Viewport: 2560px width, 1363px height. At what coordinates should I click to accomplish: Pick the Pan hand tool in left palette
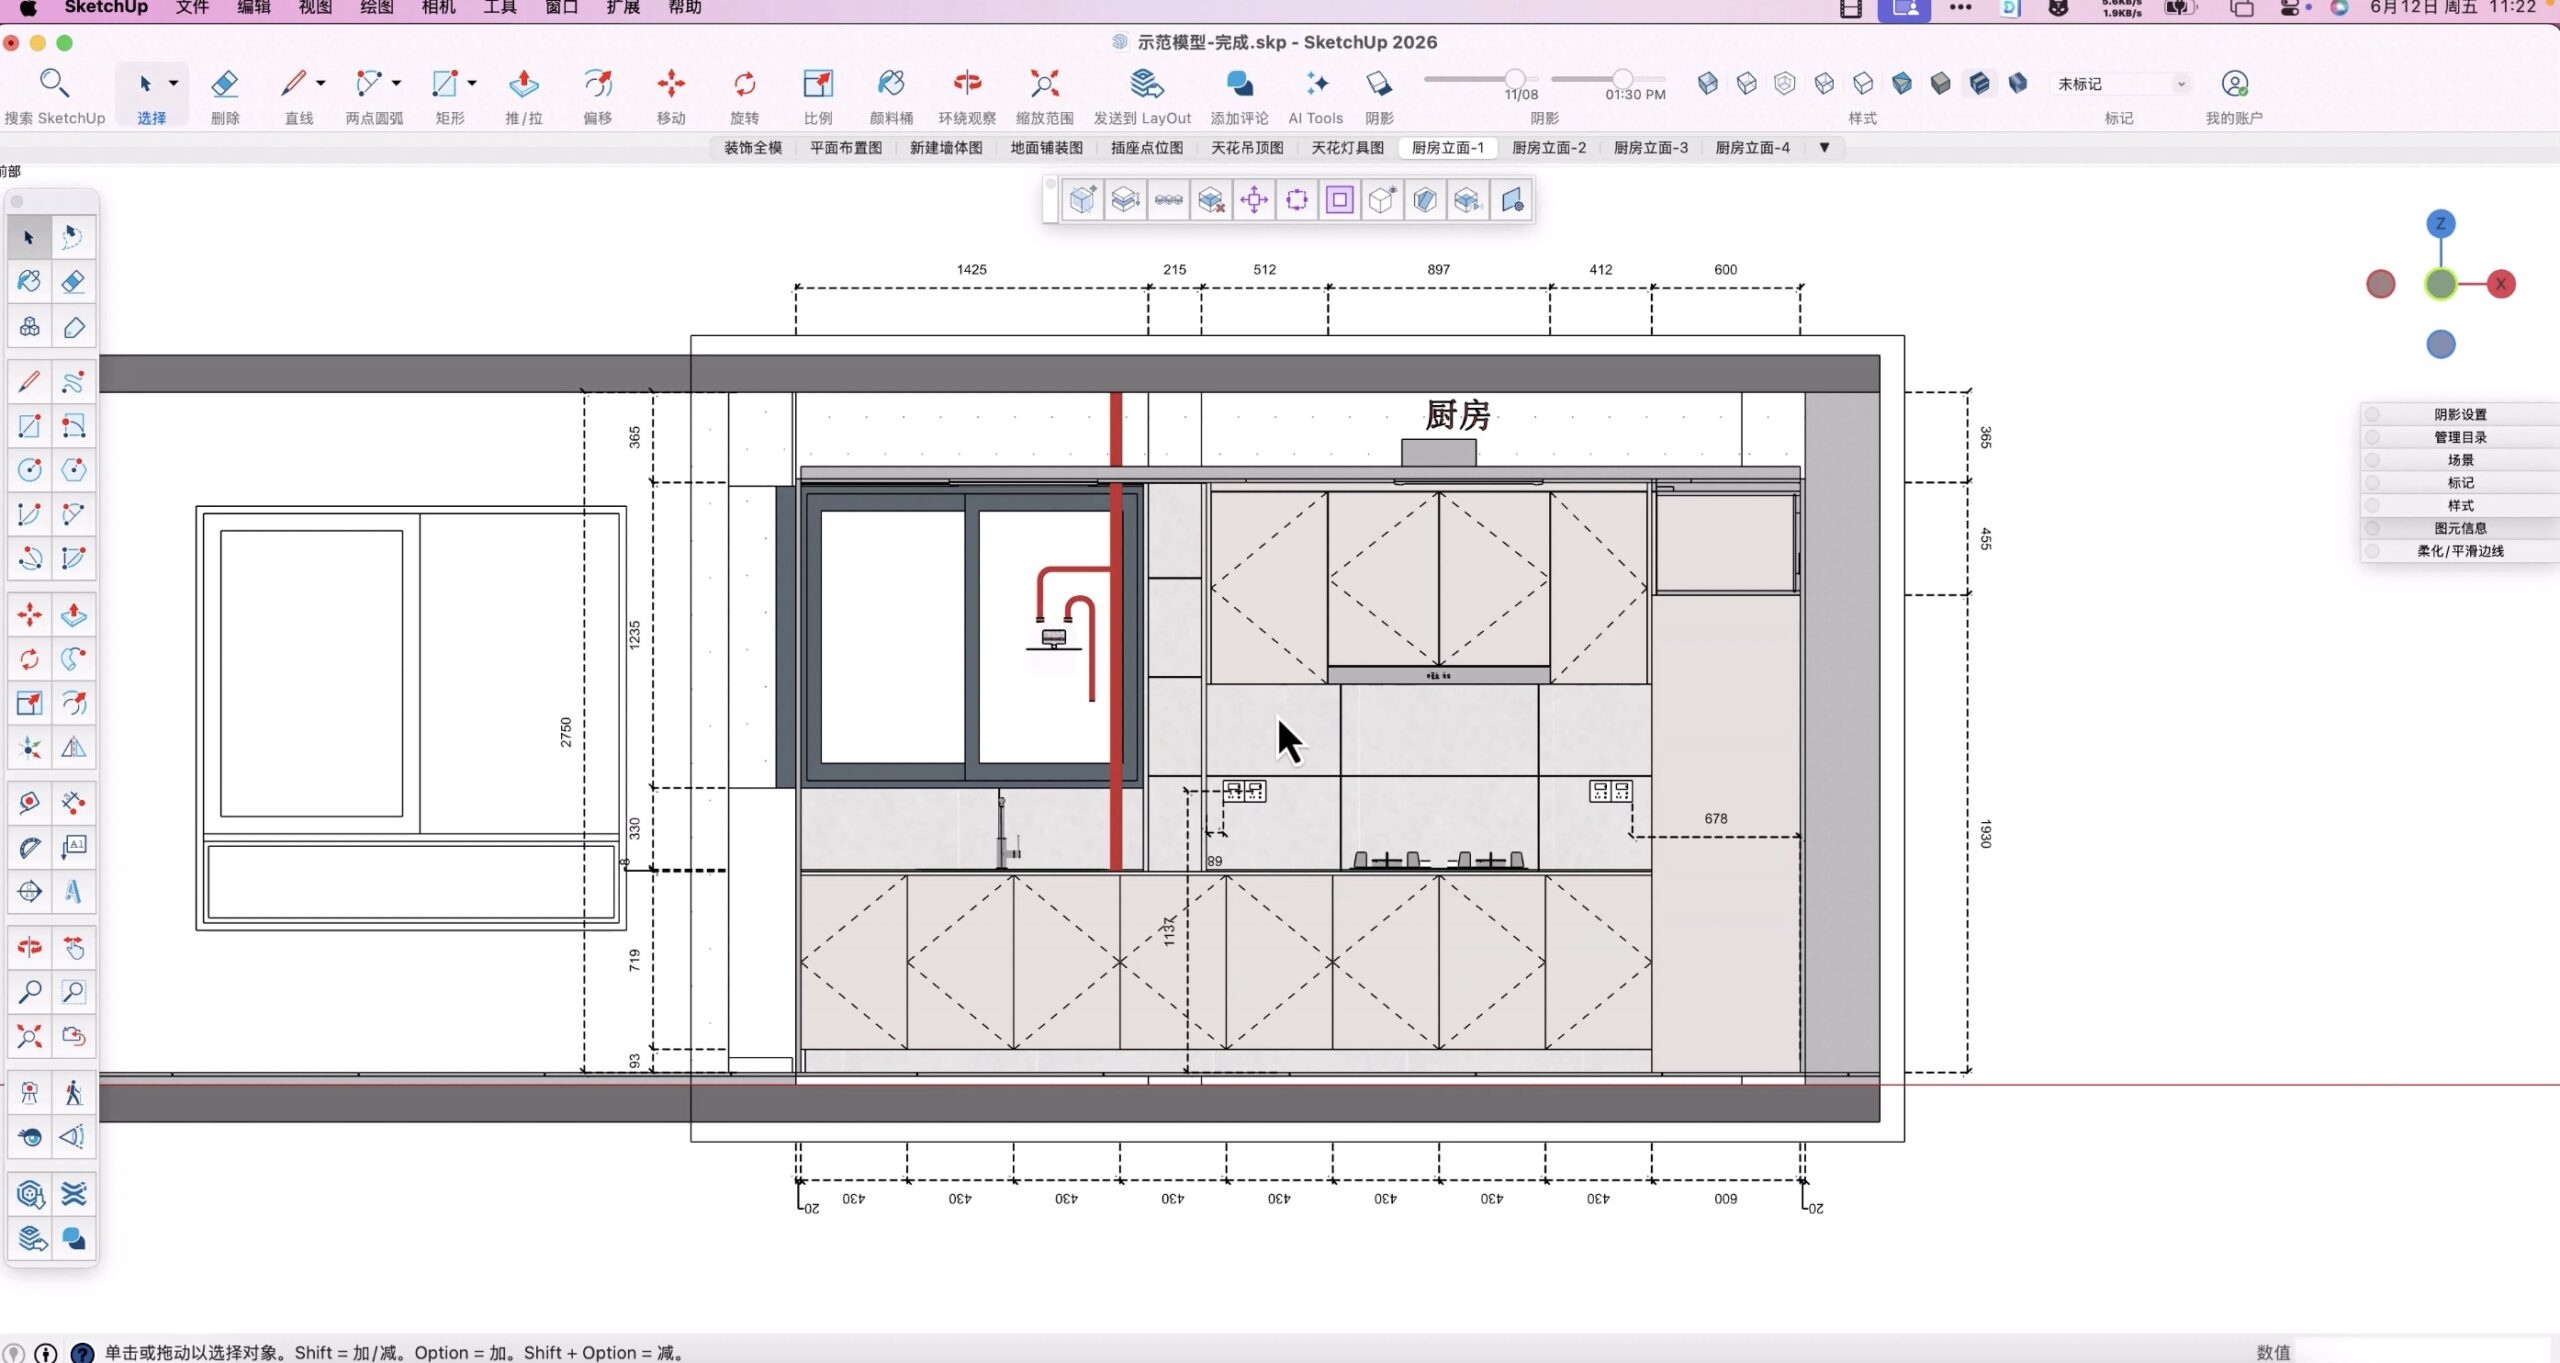tap(73, 947)
